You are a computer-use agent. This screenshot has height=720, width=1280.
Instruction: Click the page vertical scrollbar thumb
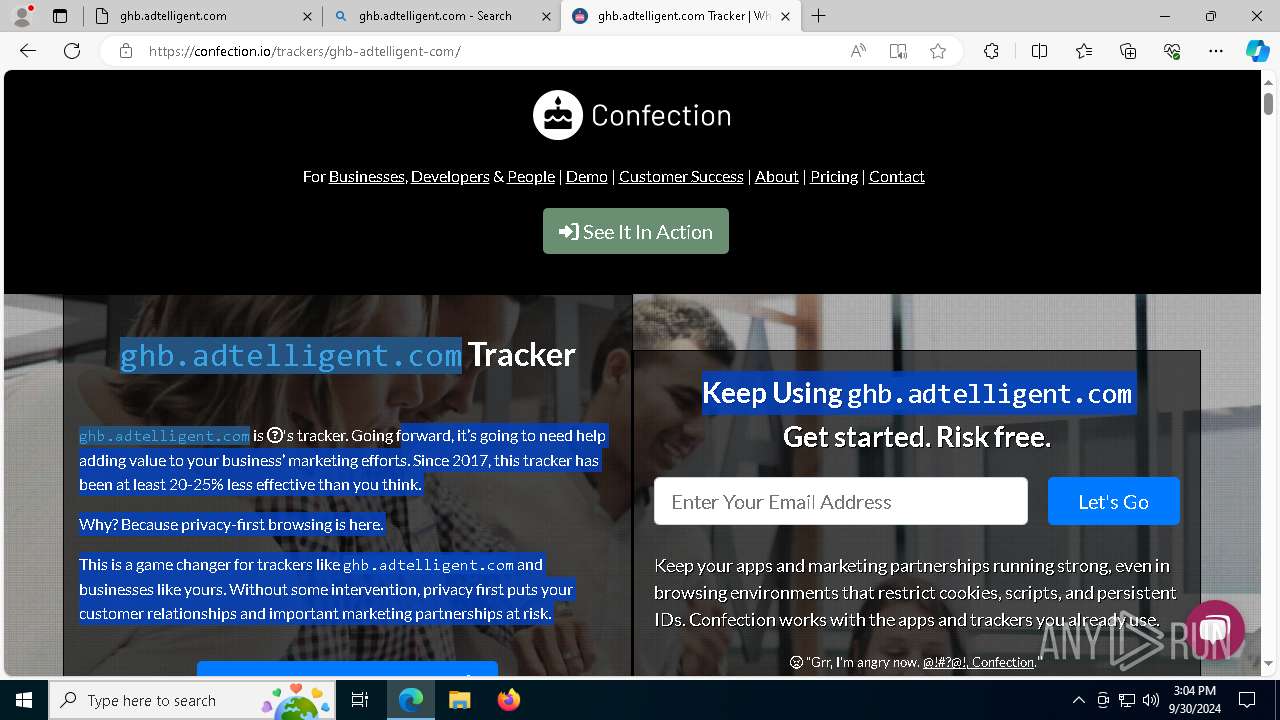pyautogui.click(x=1268, y=103)
